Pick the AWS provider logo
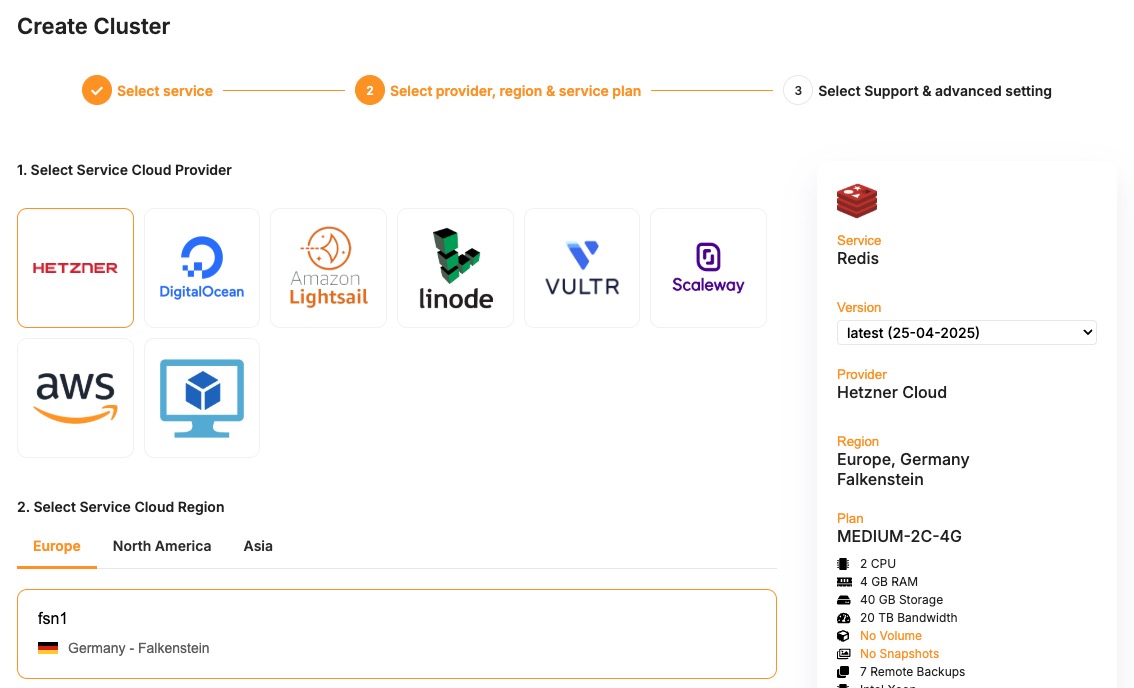The height and width of the screenshot is (688, 1134). (x=75, y=398)
